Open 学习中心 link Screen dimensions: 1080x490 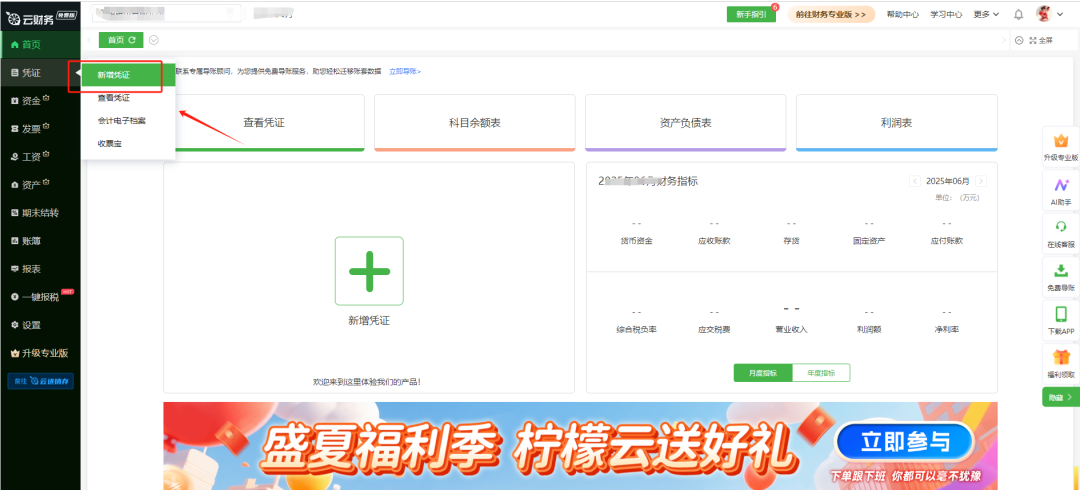946,14
